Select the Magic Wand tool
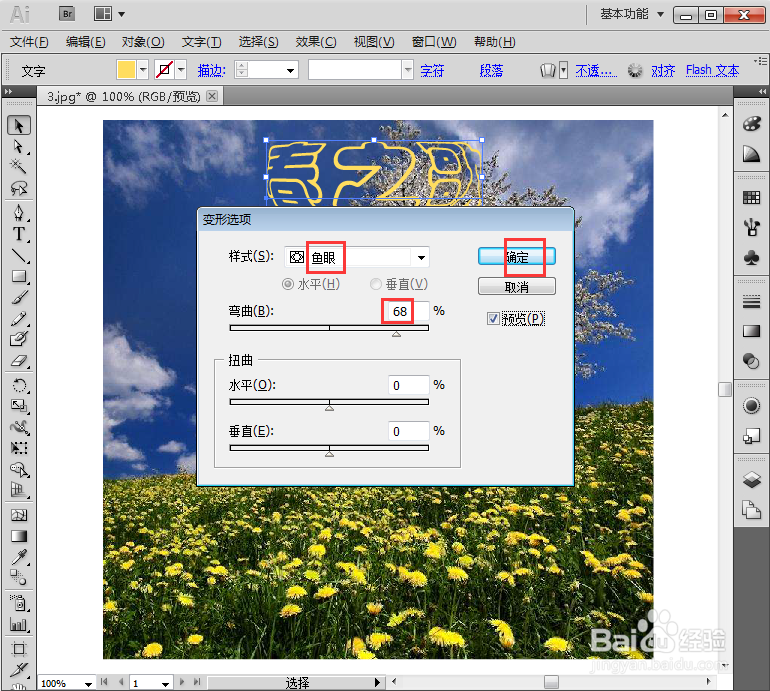Viewport: 770px width, 691px height. 19,167
